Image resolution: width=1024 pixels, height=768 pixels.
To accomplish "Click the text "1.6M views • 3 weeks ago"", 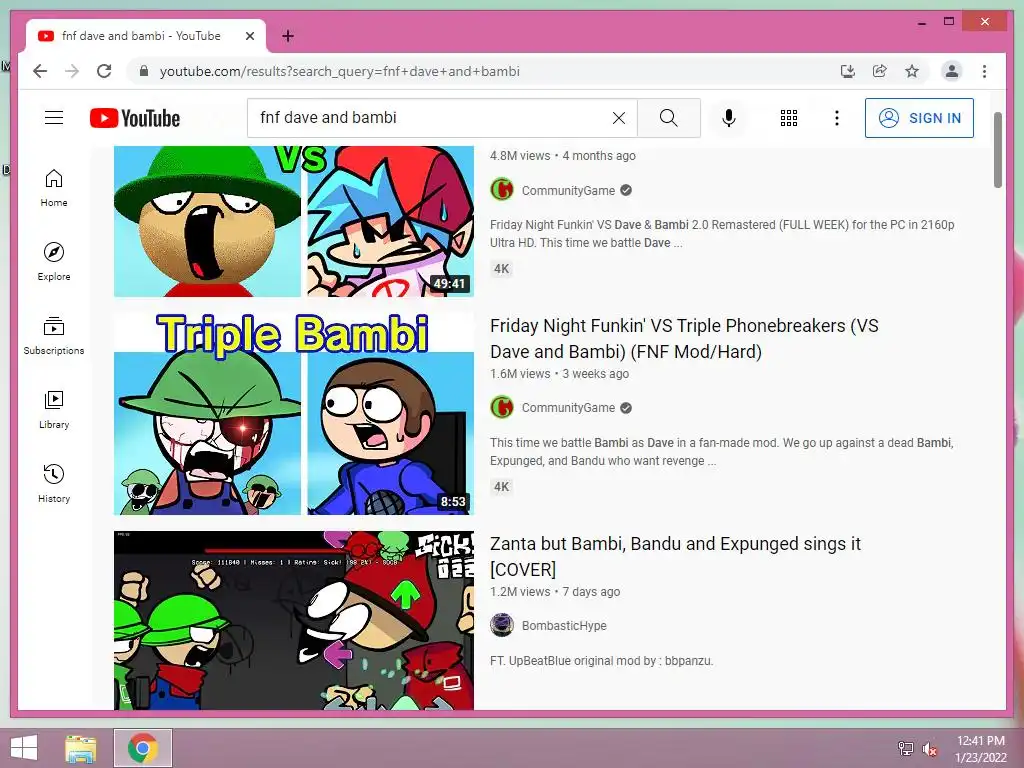I will (x=559, y=374).
